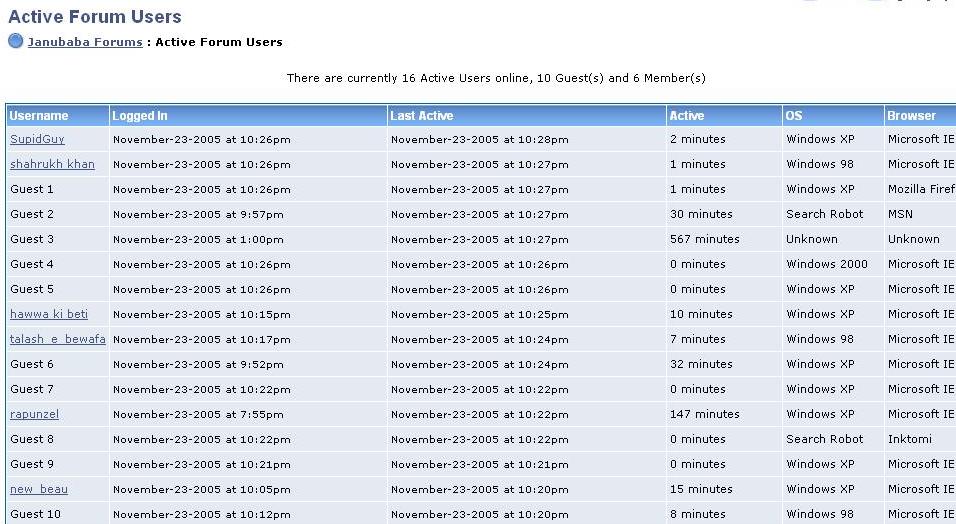Open shahrukh khan's profile link
Image resolution: width=956 pixels, height=524 pixels.
click(x=52, y=164)
